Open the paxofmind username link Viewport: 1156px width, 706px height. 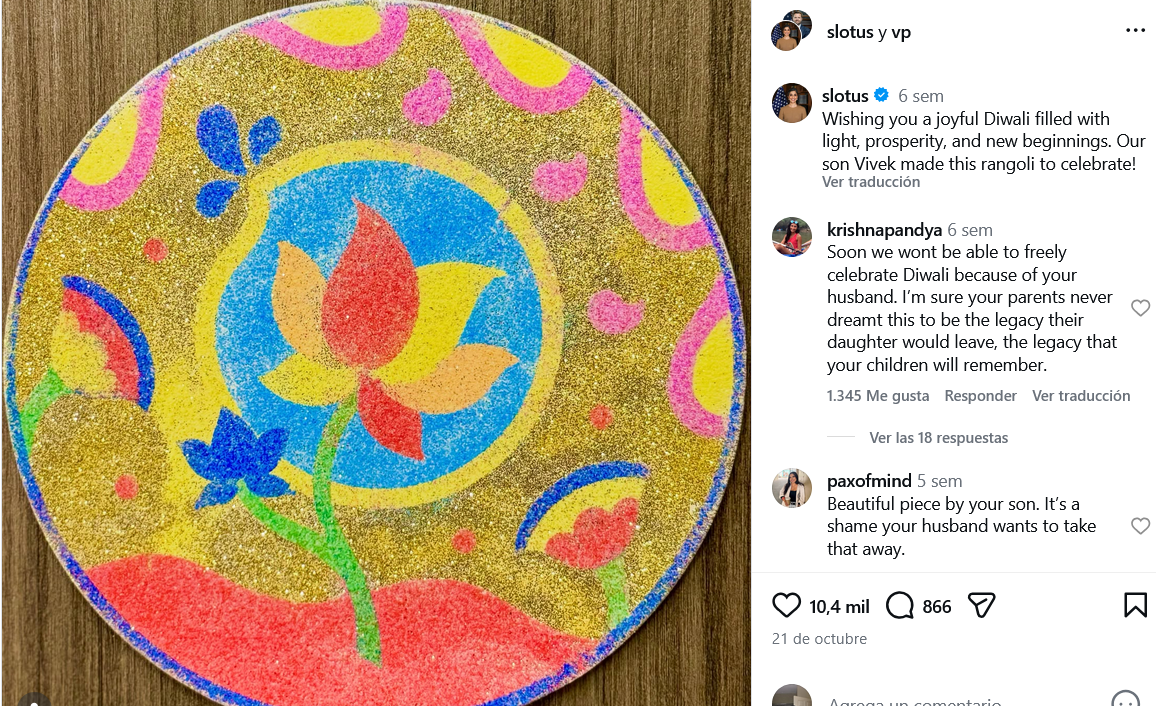click(869, 480)
